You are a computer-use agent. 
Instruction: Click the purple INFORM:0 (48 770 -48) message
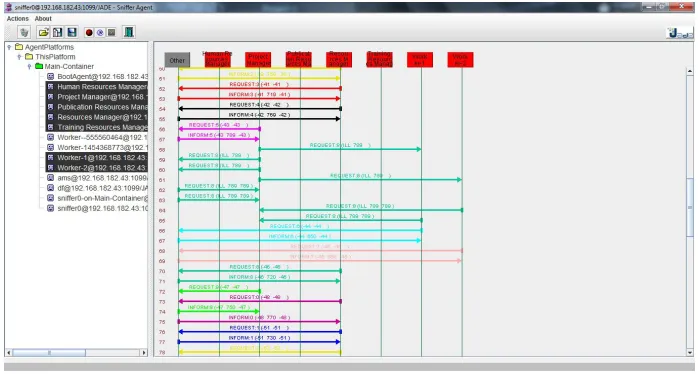[260, 321]
